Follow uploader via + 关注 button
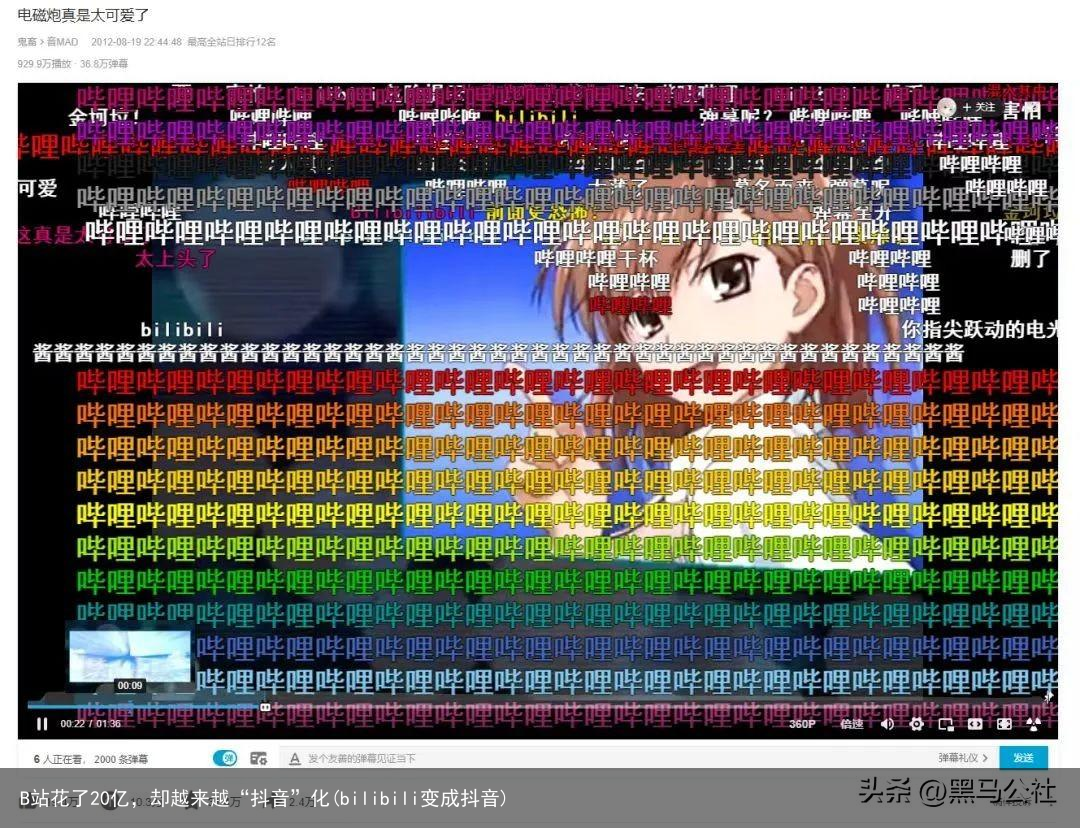The width and height of the screenshot is (1080, 828). coord(979,107)
